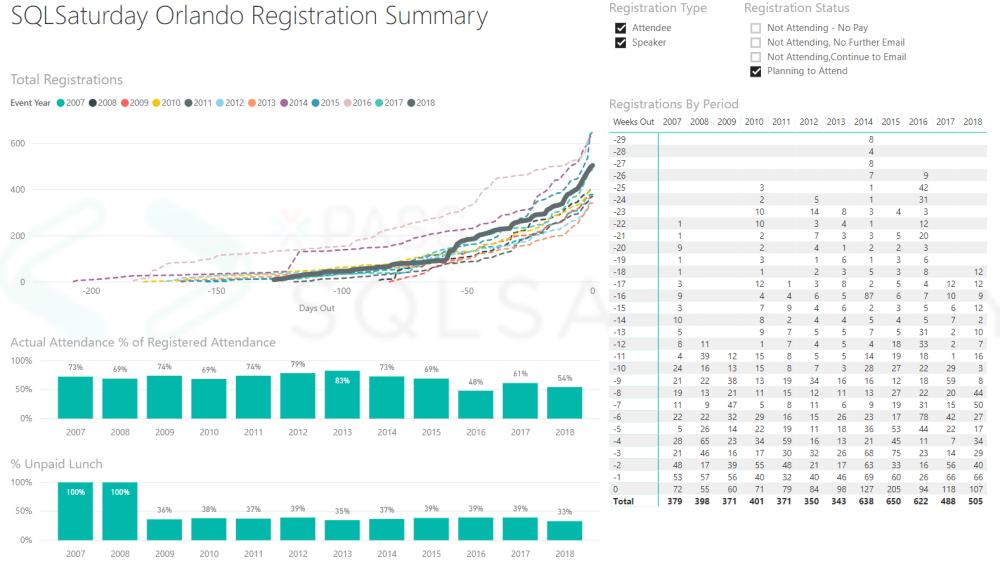Check Not Attending, No Further Email
The height and width of the screenshot is (562, 1000).
click(756, 43)
